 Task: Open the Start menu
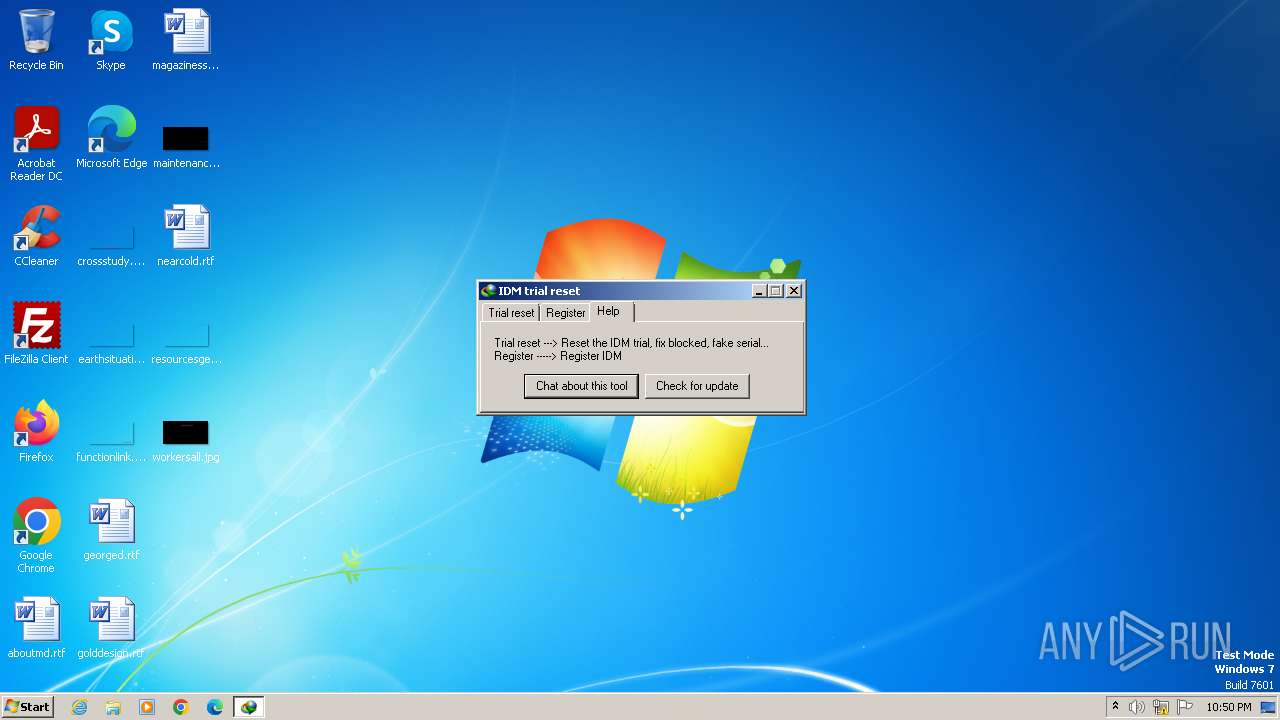coord(28,707)
